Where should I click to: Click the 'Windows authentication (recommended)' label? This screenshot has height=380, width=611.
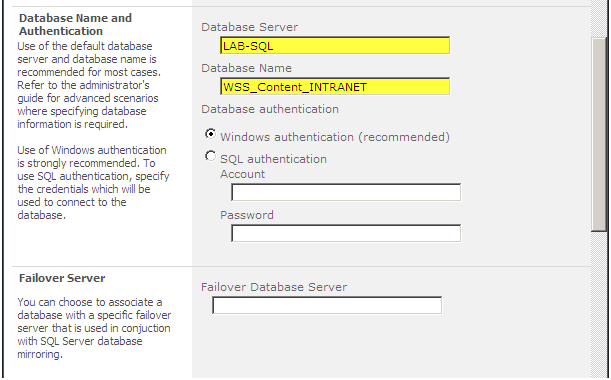[x=335, y=137]
